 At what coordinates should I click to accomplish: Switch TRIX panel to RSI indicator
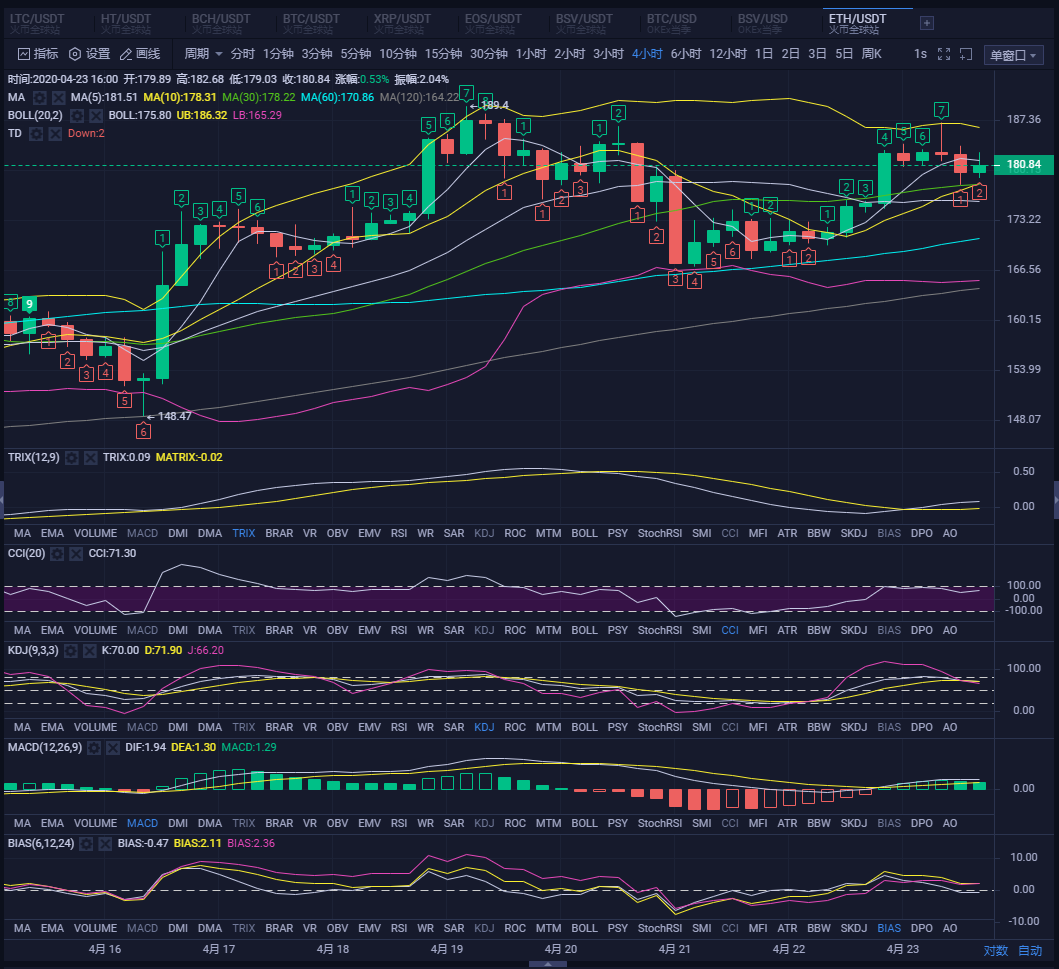pos(398,533)
